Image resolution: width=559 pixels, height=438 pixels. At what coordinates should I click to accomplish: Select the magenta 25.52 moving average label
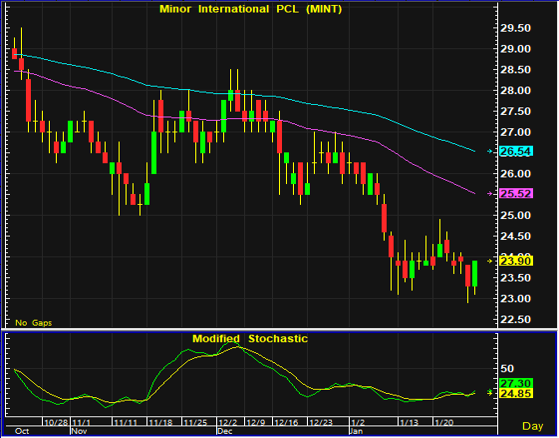516,194
